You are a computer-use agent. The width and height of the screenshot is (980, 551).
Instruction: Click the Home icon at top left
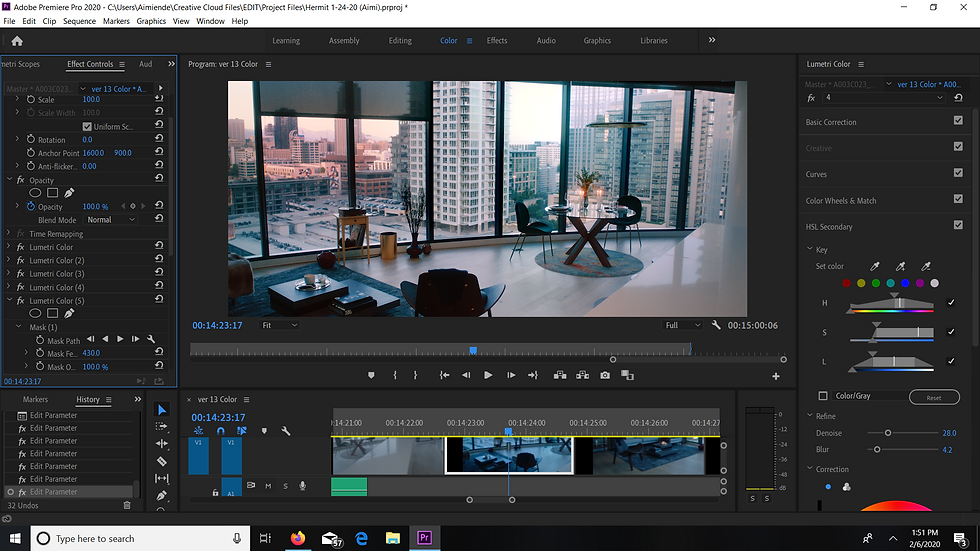[17, 41]
